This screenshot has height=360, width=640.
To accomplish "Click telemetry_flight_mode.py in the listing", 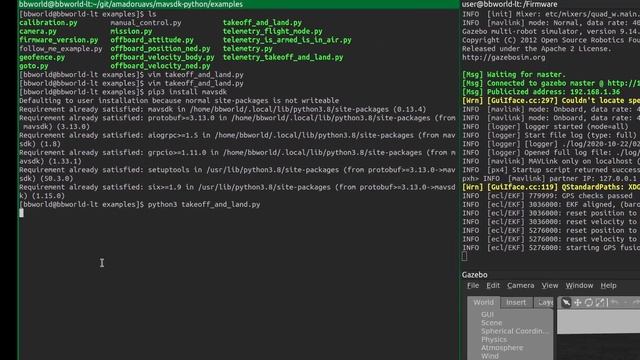I will [x=273, y=31].
